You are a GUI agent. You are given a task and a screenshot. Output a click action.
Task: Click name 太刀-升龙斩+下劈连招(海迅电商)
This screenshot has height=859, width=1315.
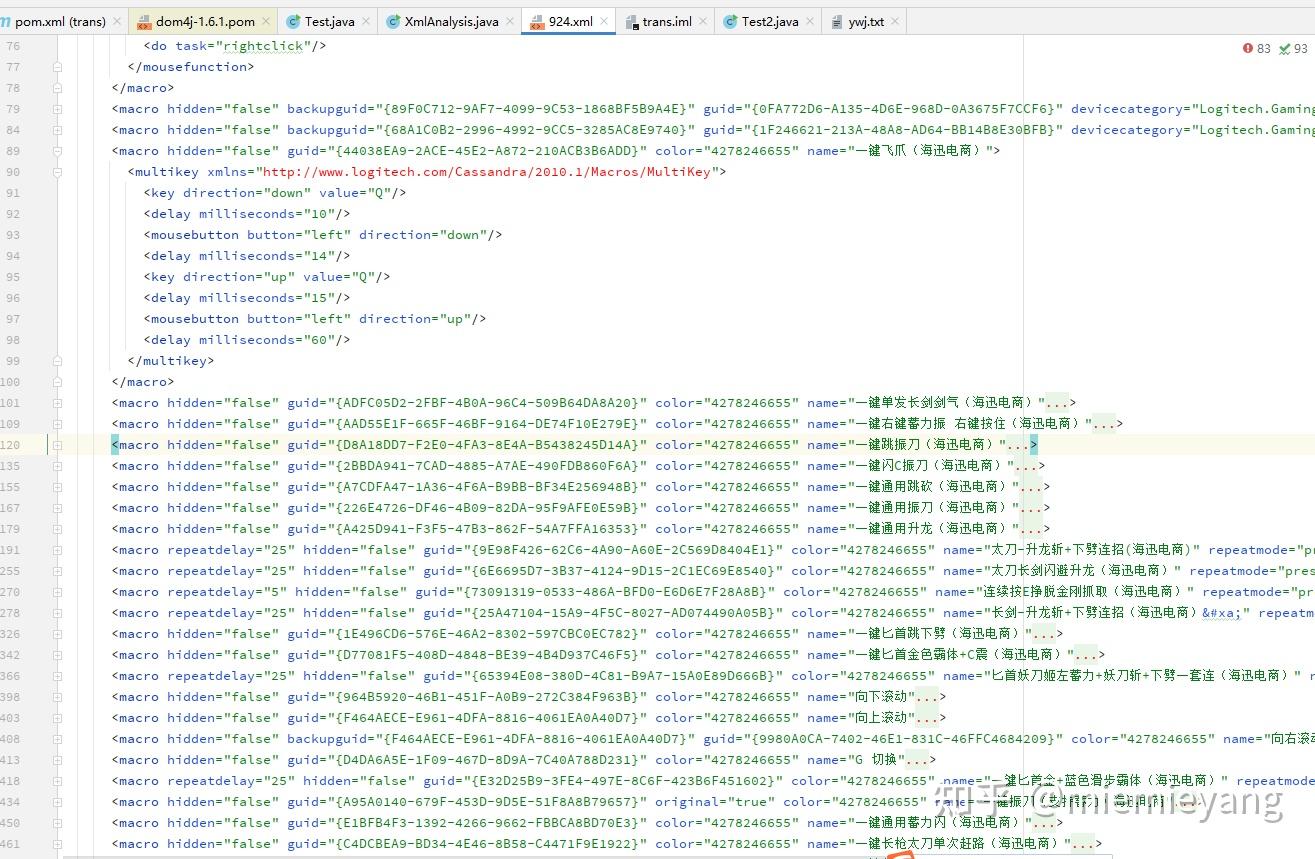pyautogui.click(x=1090, y=550)
